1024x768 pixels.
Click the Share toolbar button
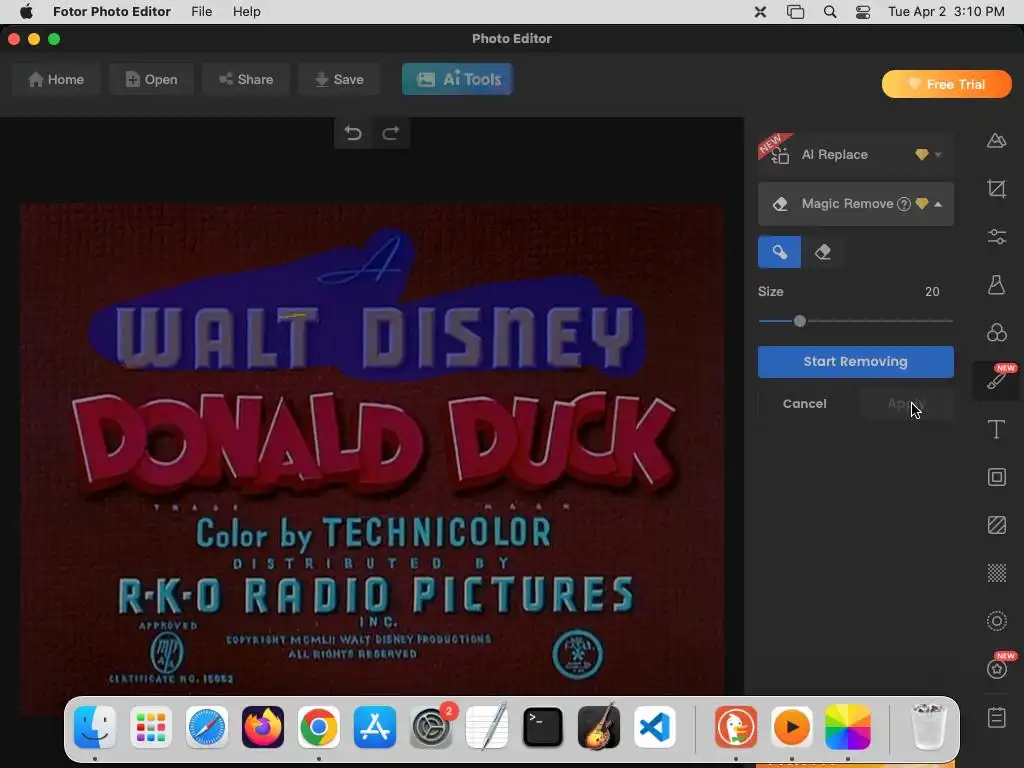click(246, 80)
